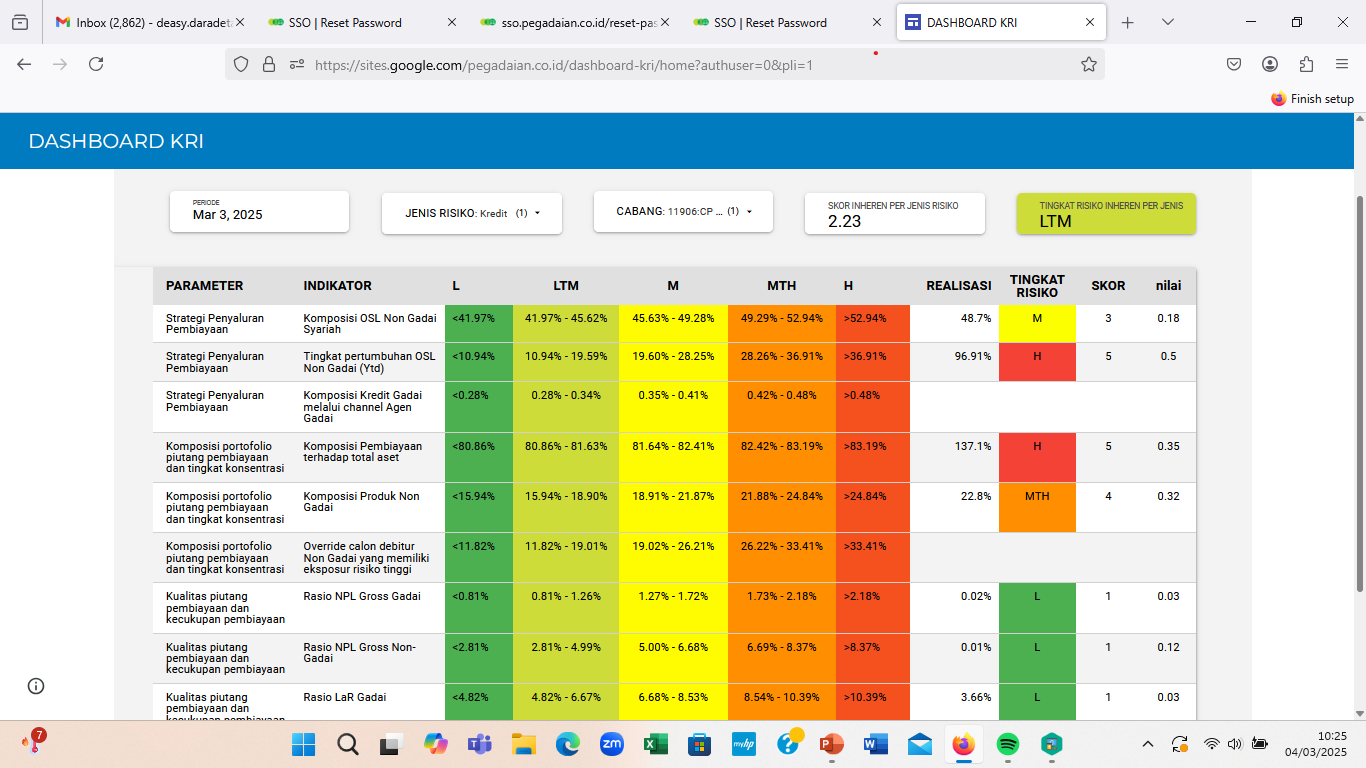This screenshot has width=1366, height=768.
Task: Click the tracking protection shield icon
Action: (x=240, y=64)
